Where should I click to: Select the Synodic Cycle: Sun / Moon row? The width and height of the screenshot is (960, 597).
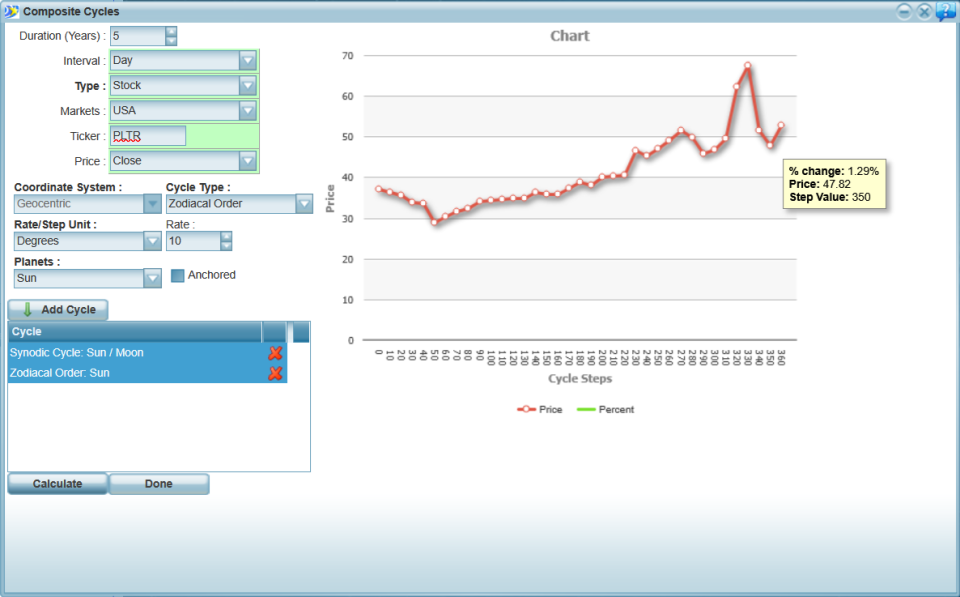[x=147, y=353]
